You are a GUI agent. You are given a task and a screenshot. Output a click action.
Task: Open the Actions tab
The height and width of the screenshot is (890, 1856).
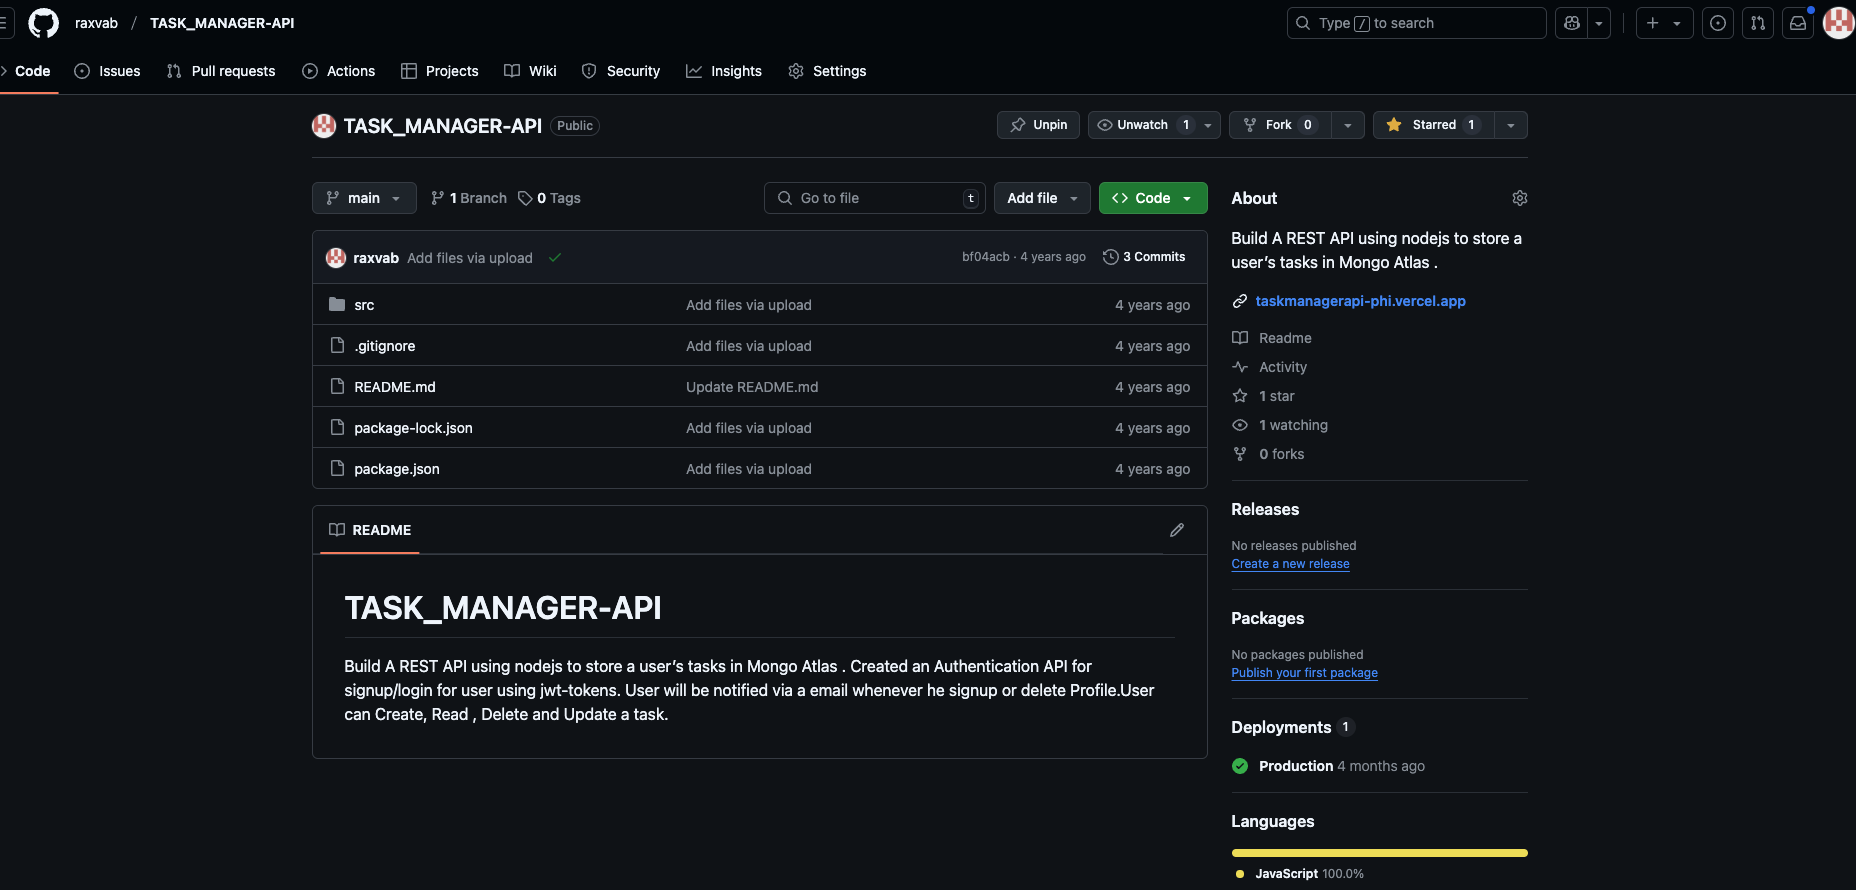(x=339, y=71)
